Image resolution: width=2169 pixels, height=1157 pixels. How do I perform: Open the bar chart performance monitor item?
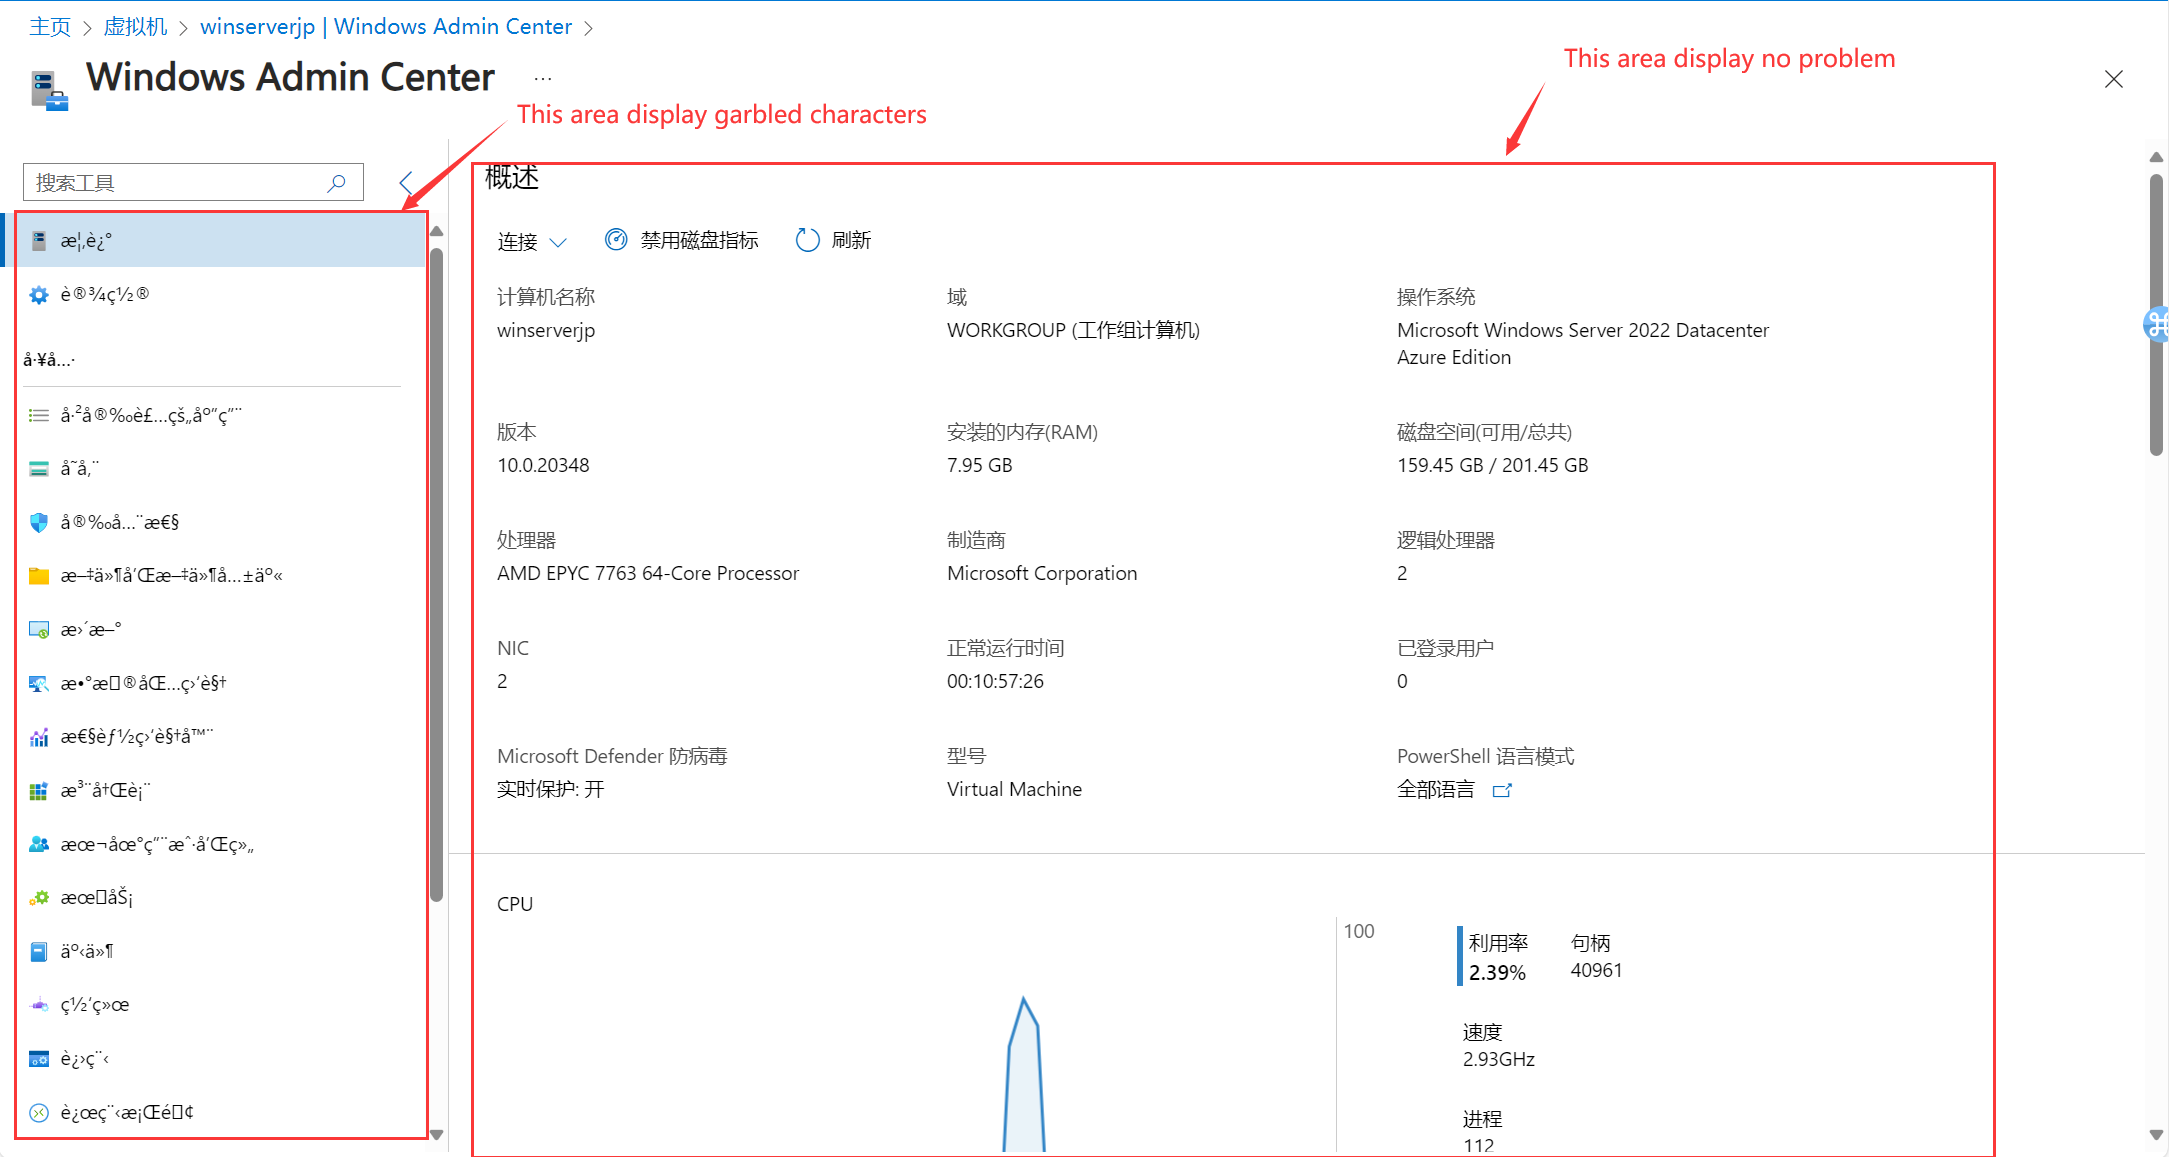point(215,737)
